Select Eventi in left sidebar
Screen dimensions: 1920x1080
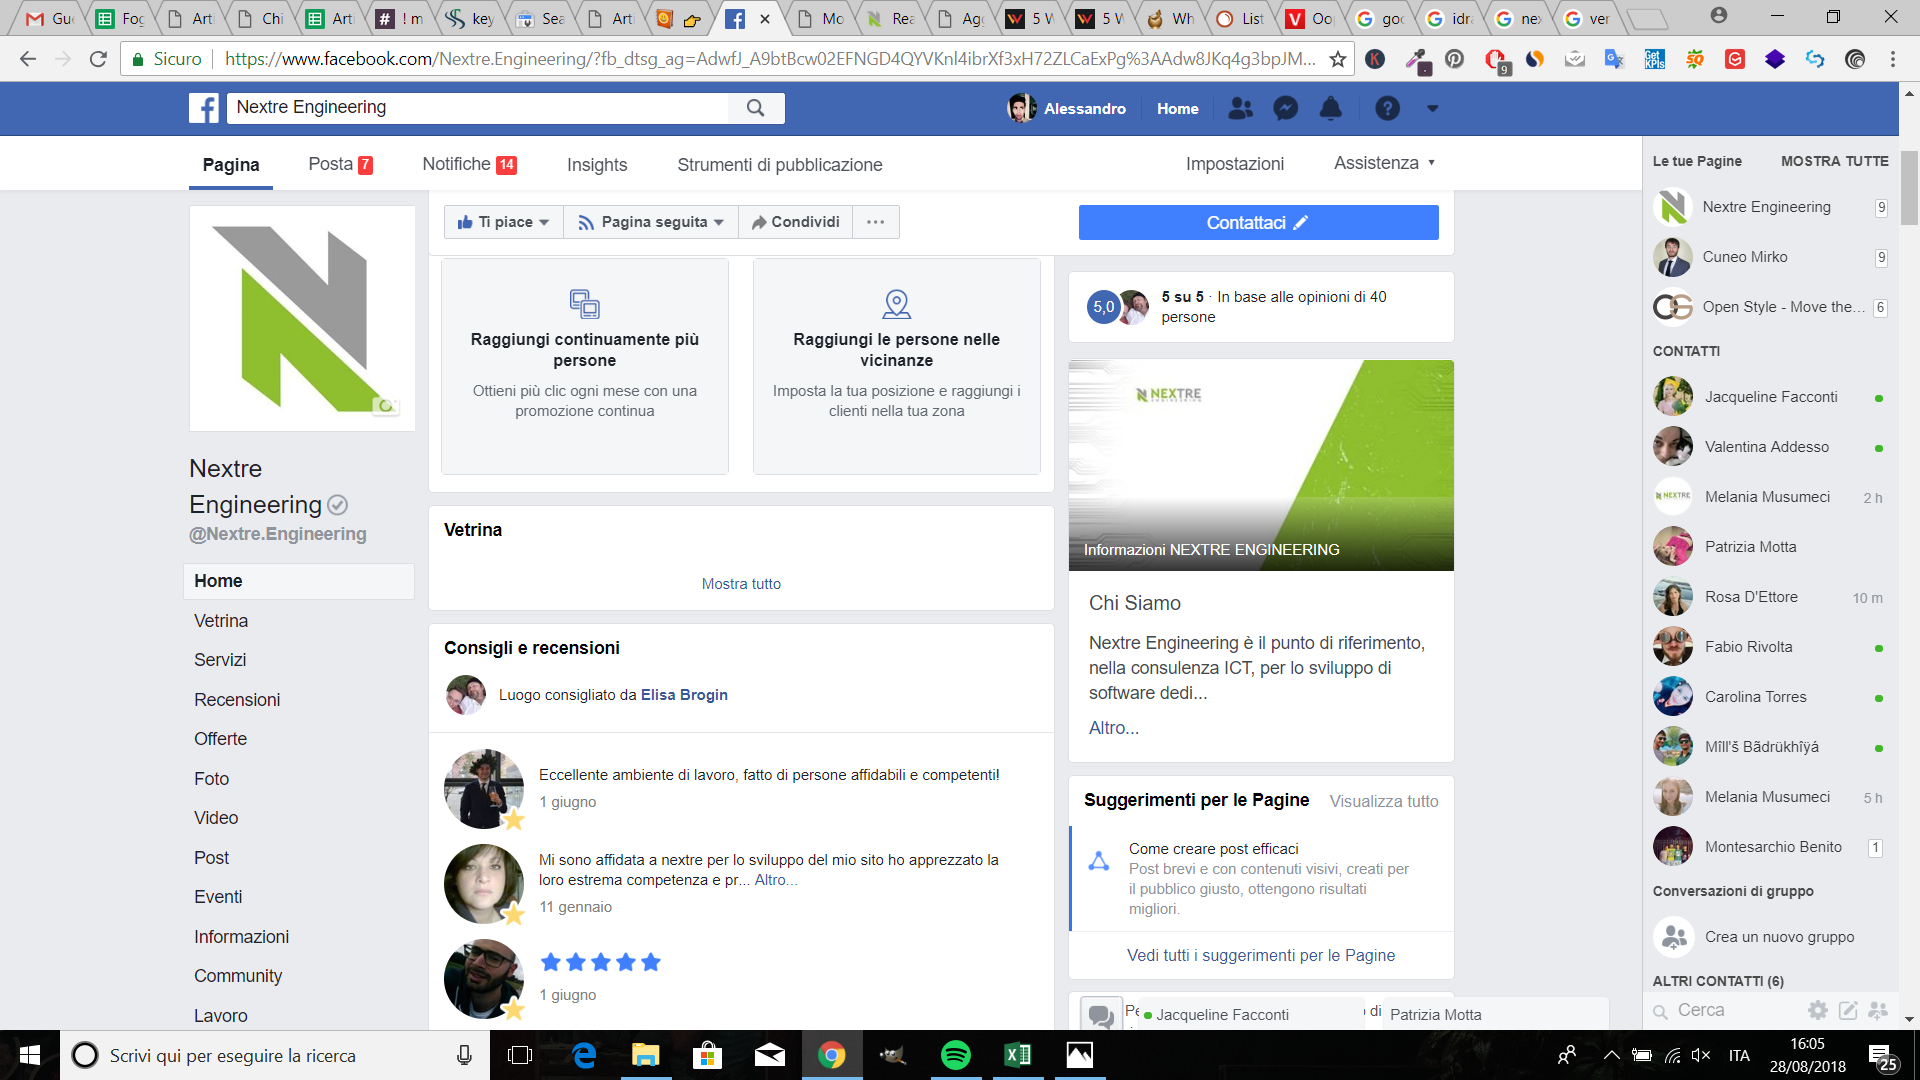[x=218, y=897]
